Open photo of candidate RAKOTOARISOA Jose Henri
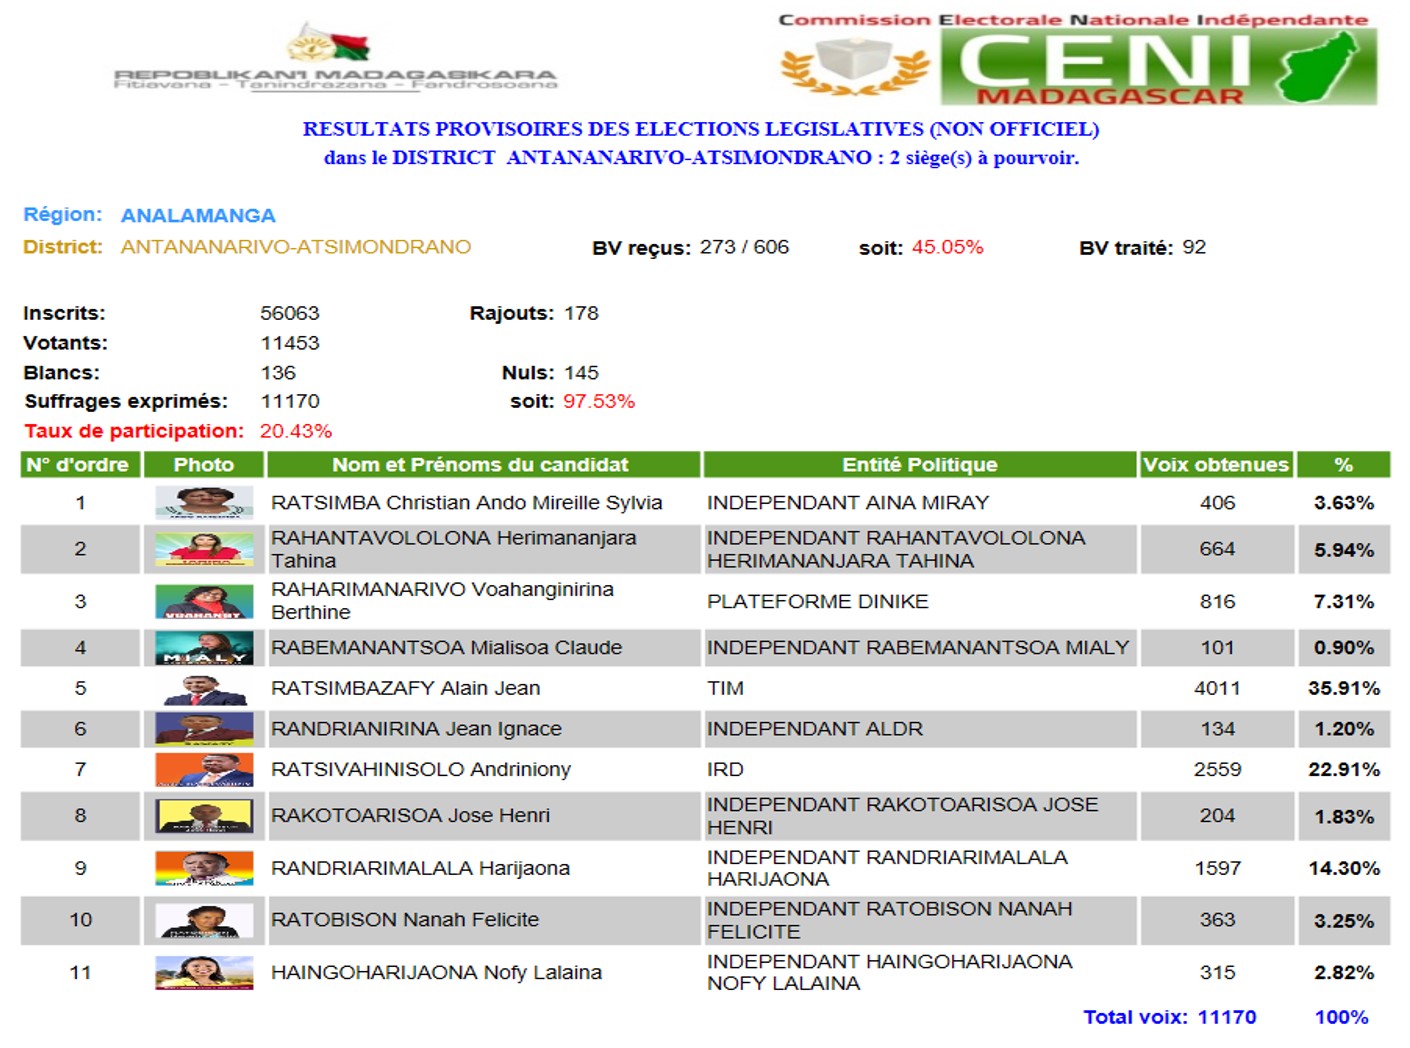The height and width of the screenshot is (1048, 1410). [204, 816]
